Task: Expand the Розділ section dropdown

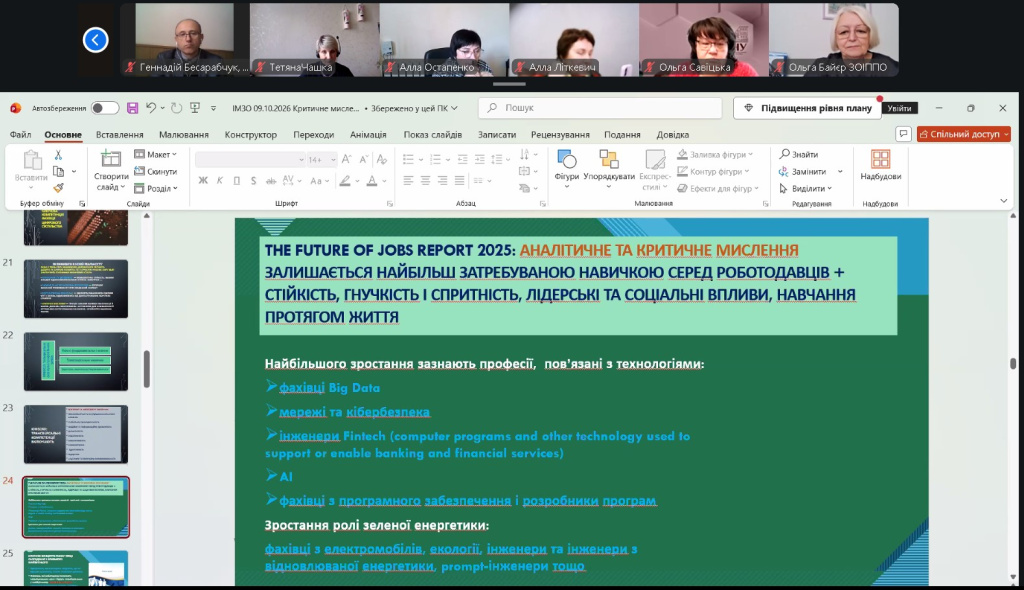Action: click(x=155, y=188)
